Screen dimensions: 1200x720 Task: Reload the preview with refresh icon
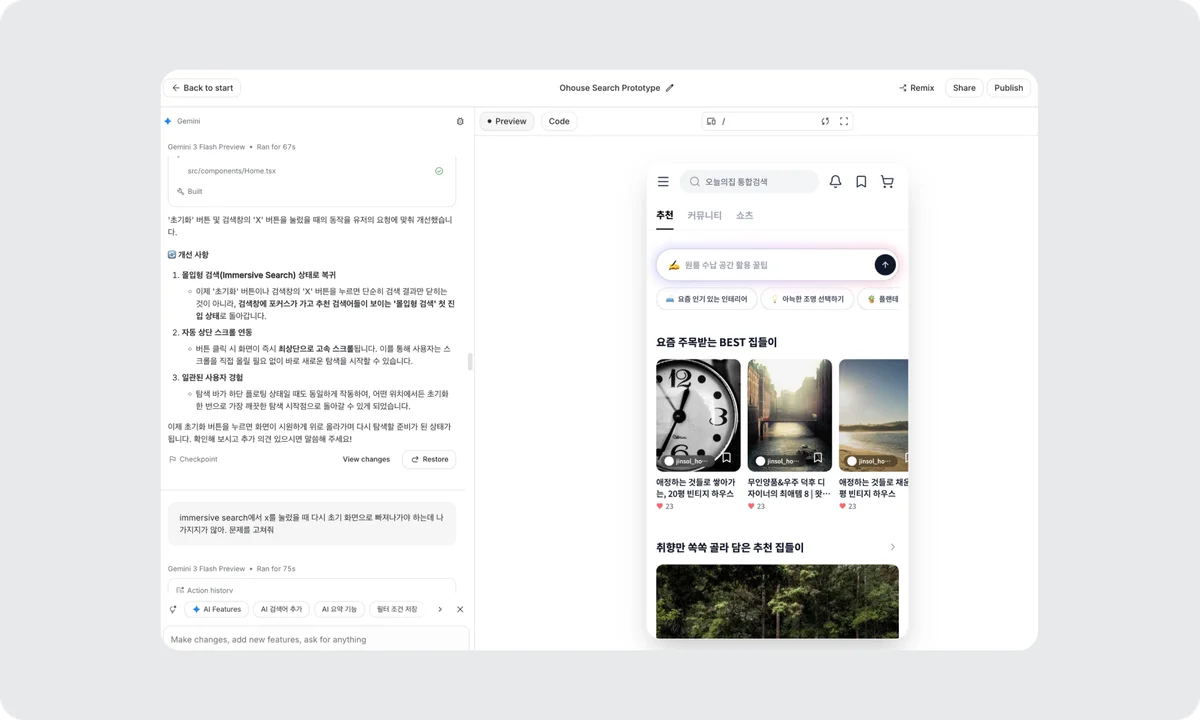click(x=825, y=121)
